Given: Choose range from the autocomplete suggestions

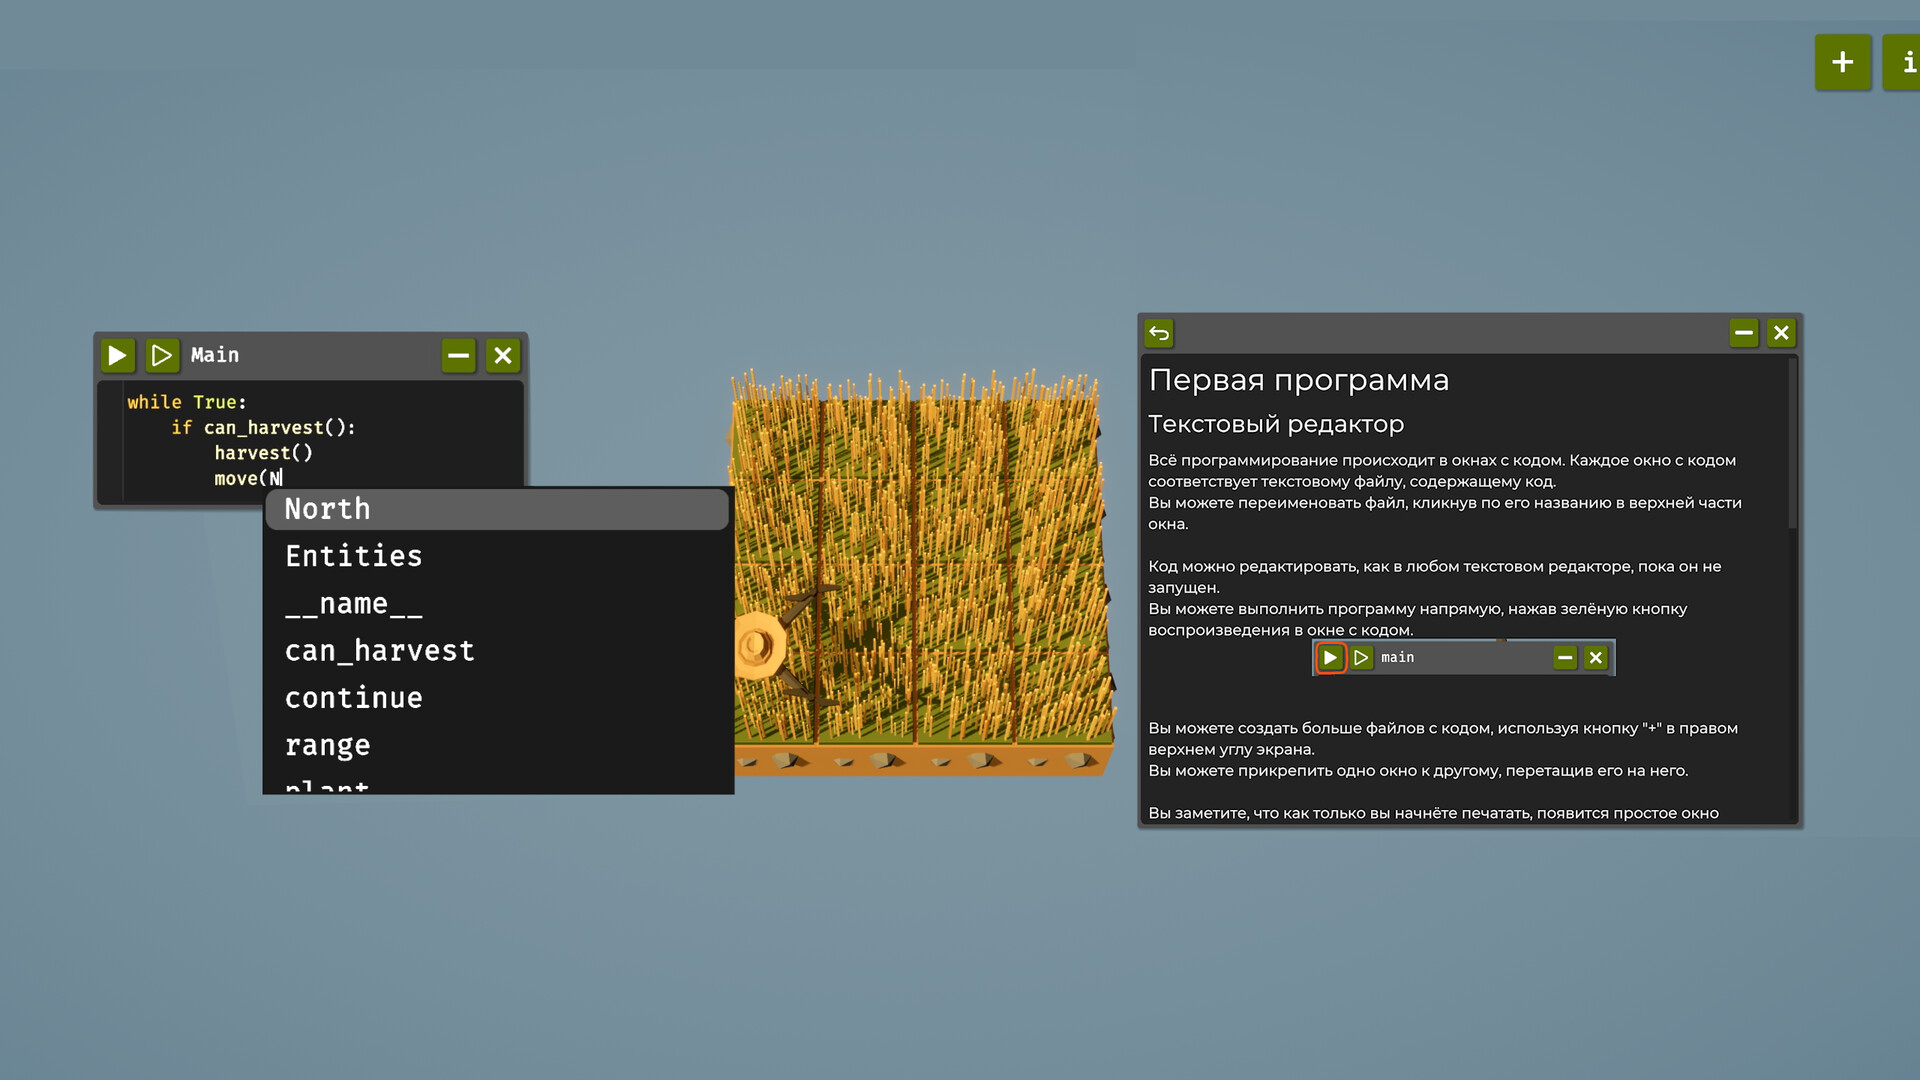Looking at the screenshot, I should (x=328, y=744).
